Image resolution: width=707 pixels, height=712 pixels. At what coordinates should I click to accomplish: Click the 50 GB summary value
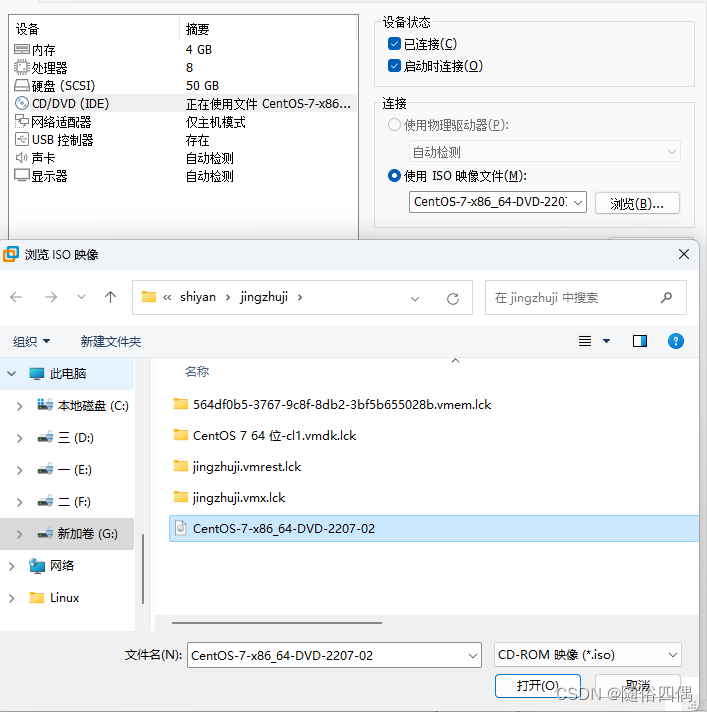coord(202,85)
